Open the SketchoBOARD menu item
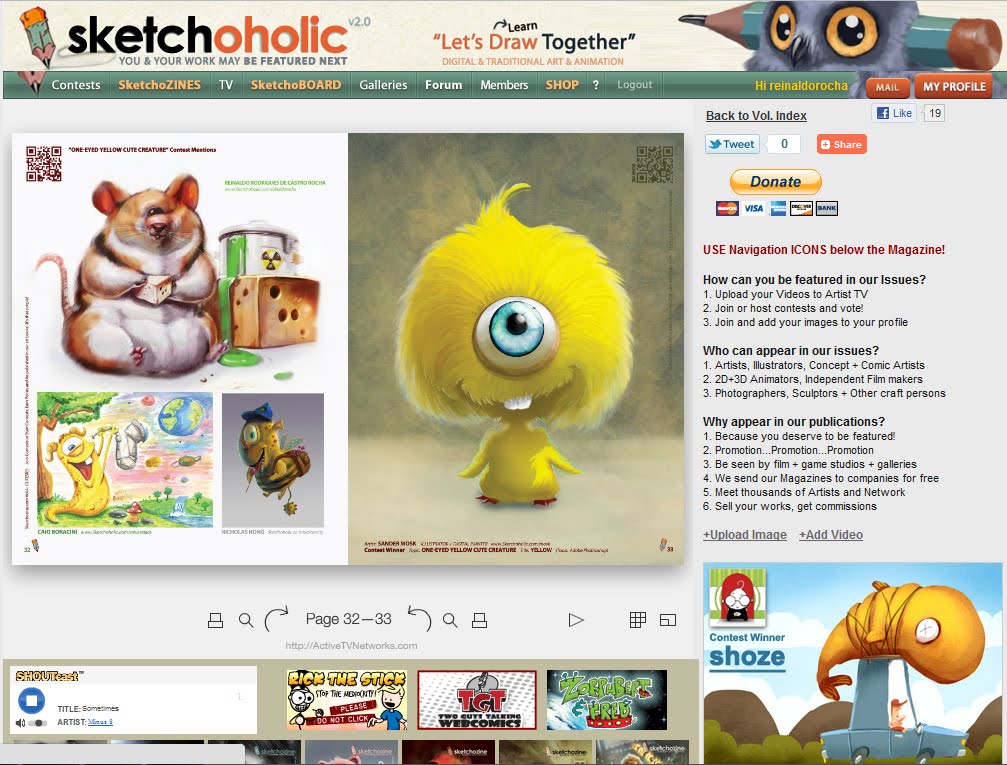 296,85
